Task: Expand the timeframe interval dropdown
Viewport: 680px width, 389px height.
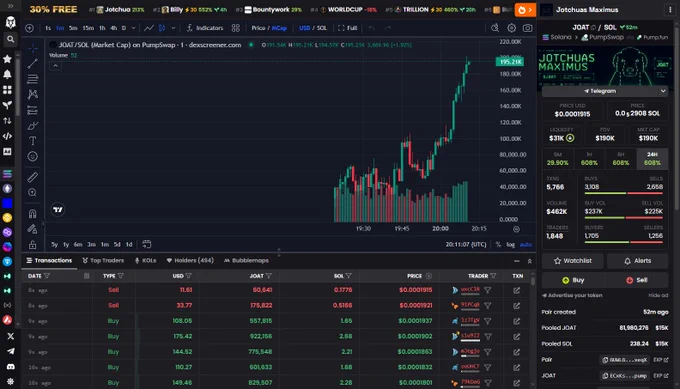Action: [x=134, y=28]
